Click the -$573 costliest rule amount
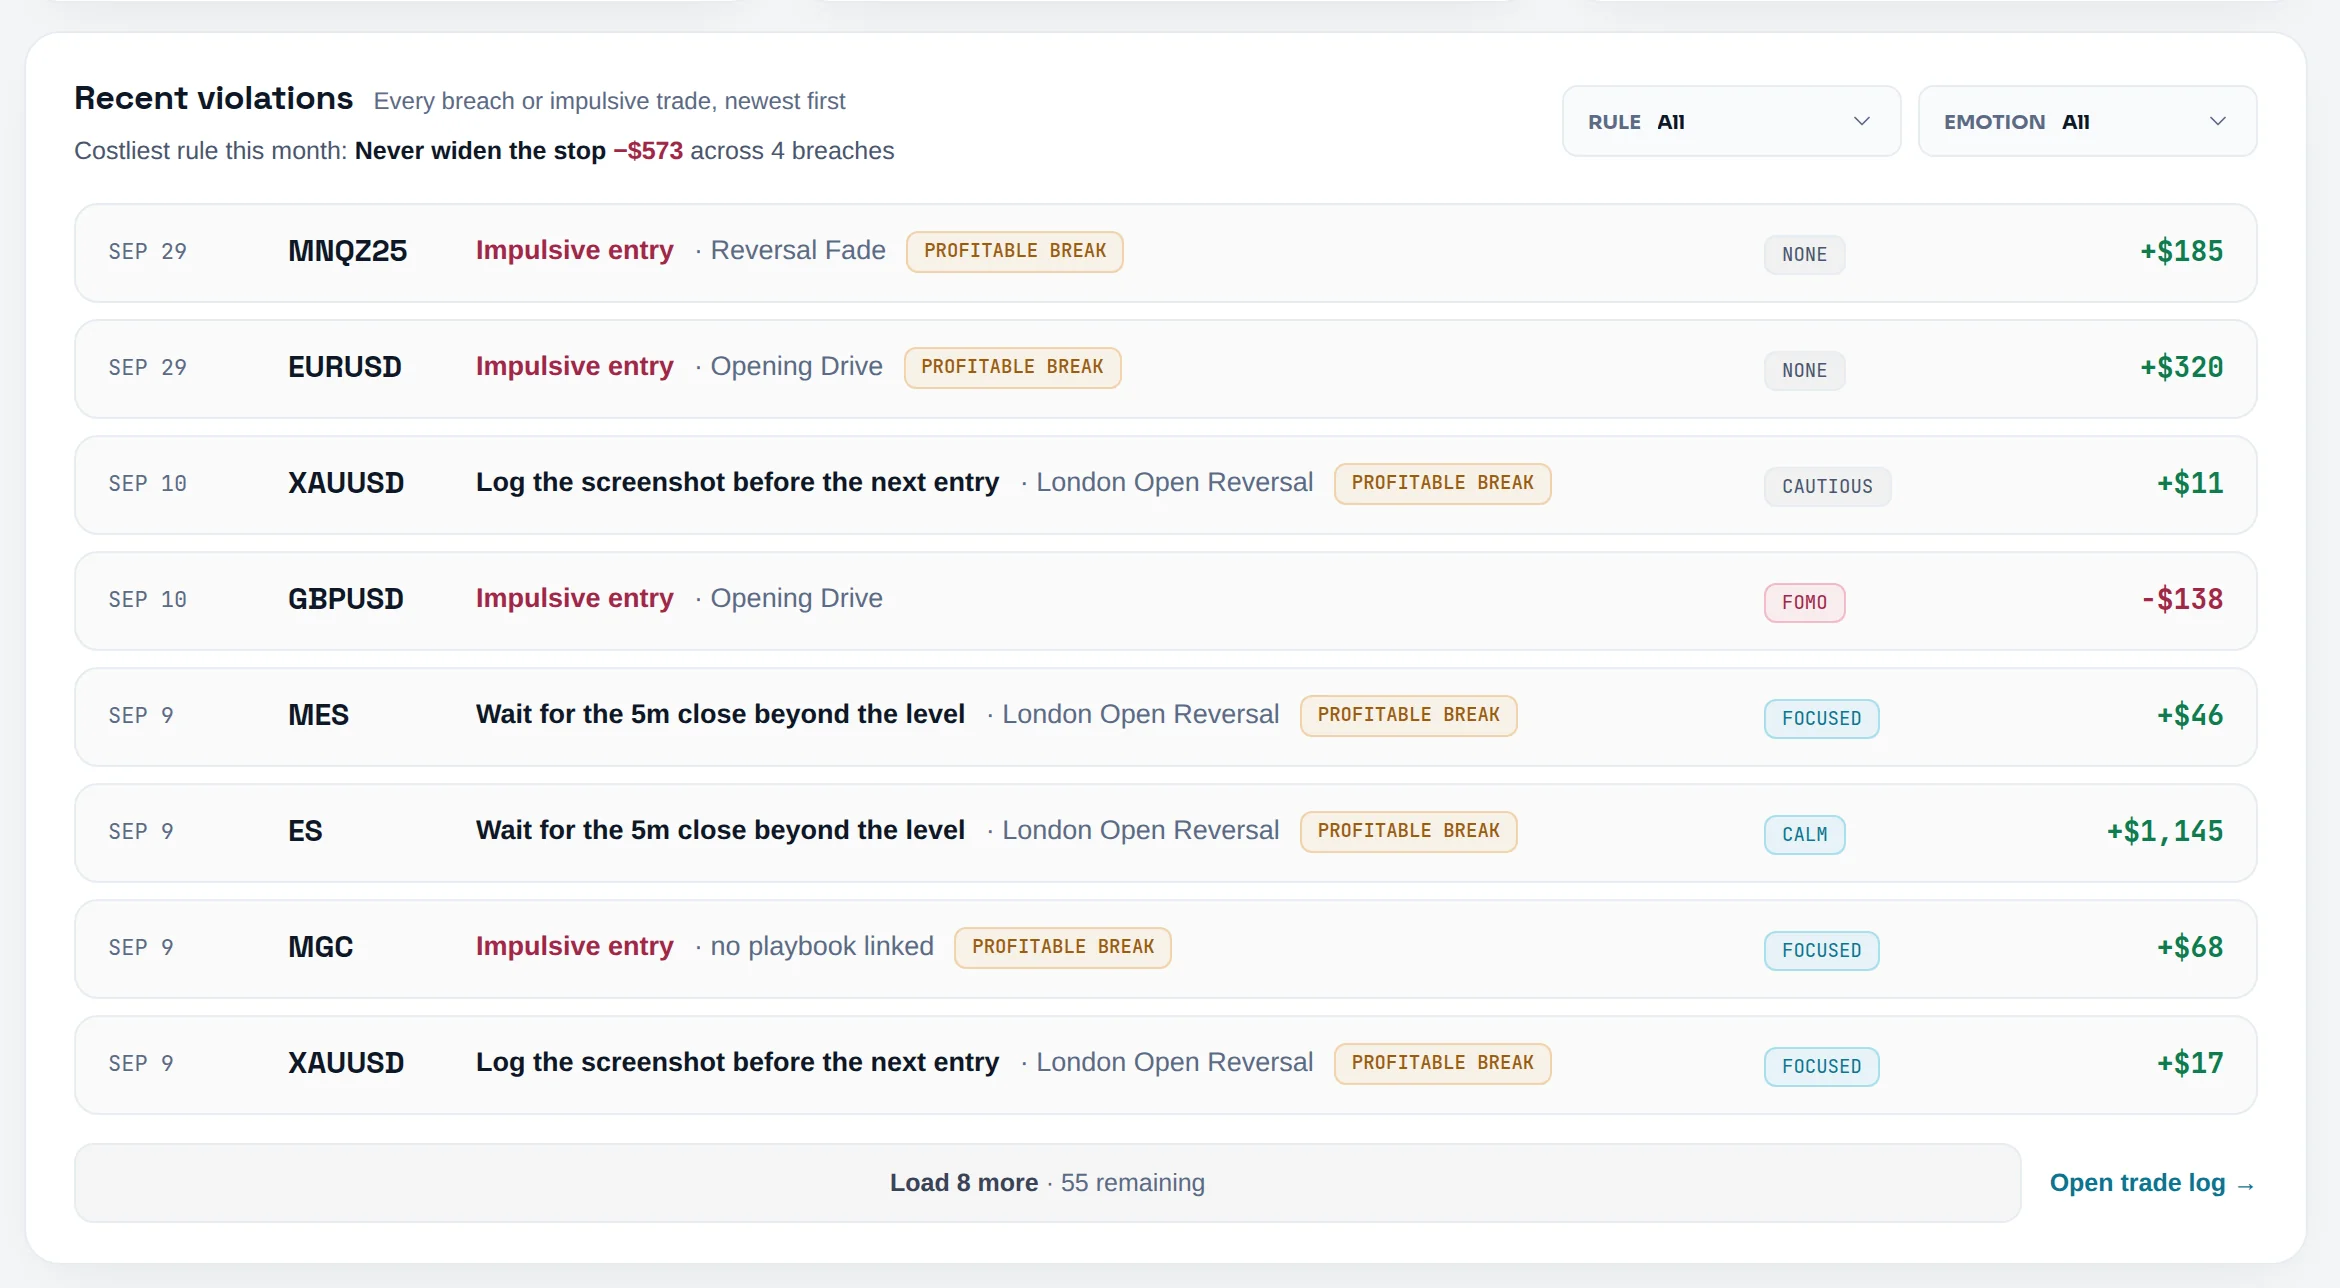2340x1288 pixels. tap(648, 150)
